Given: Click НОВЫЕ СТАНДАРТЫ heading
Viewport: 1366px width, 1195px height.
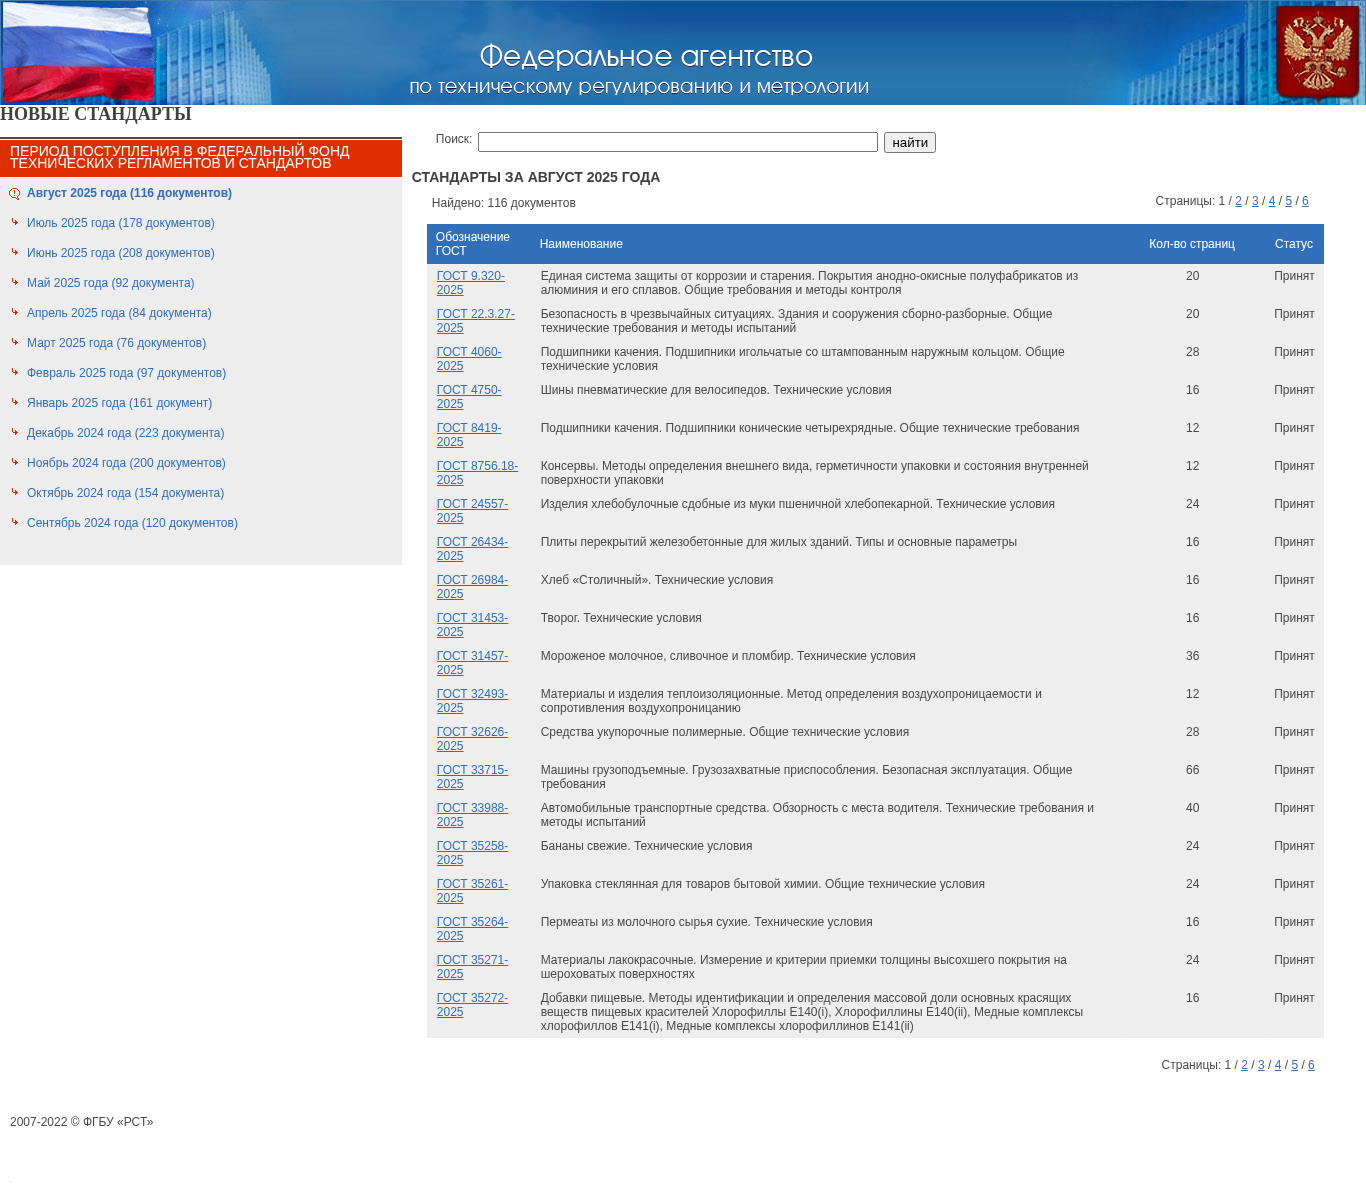Looking at the screenshot, I should tap(96, 114).
